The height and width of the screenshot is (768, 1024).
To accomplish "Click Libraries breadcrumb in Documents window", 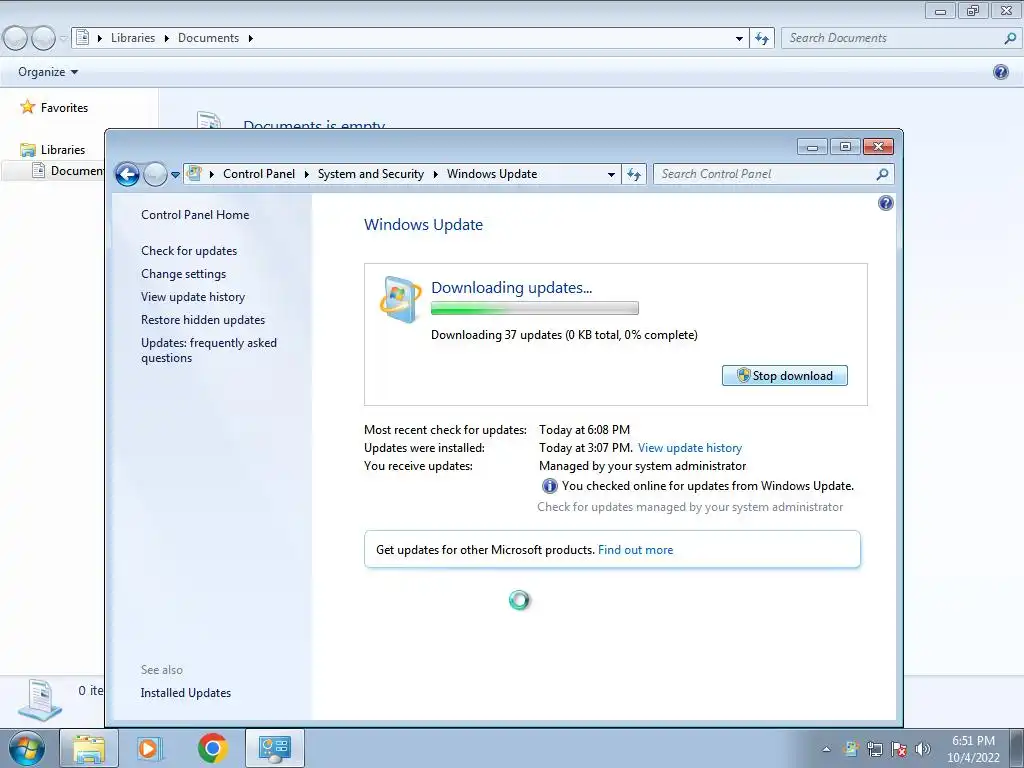I will (133, 38).
